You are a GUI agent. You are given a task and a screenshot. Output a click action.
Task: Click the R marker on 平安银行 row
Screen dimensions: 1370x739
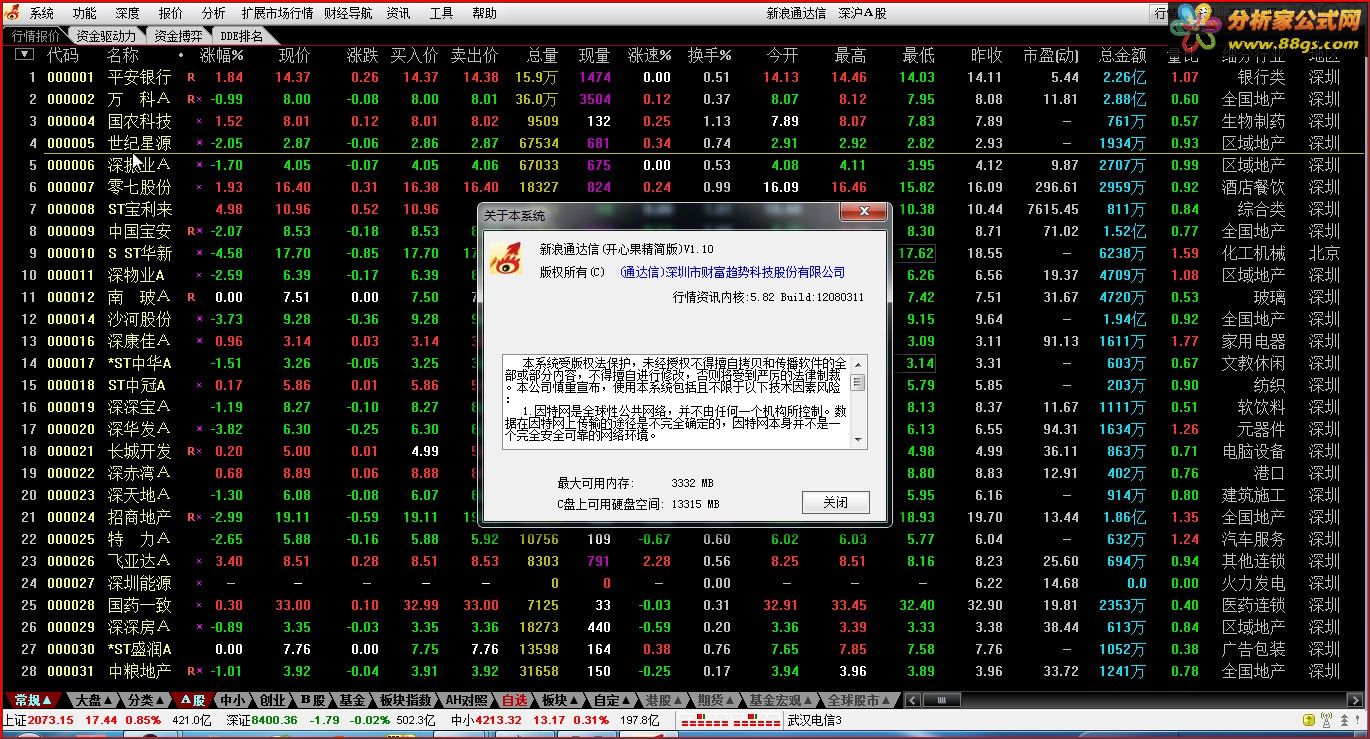(x=191, y=77)
